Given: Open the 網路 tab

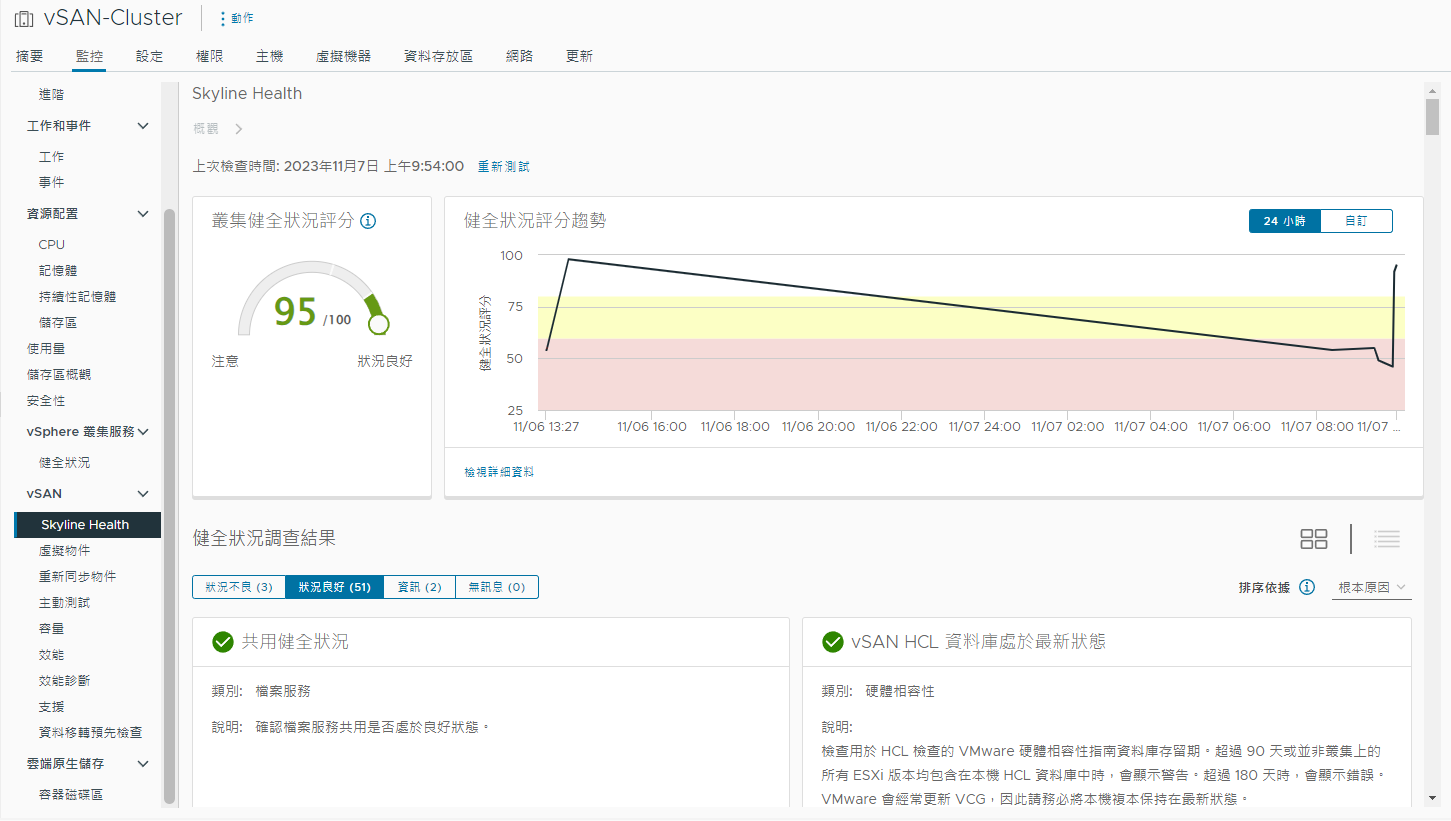Looking at the screenshot, I should [x=519, y=56].
